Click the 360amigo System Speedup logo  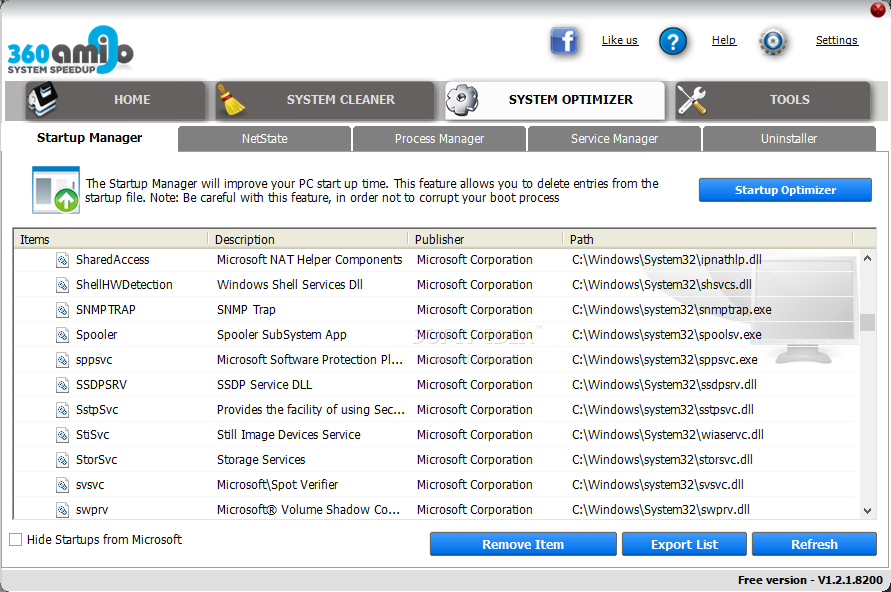coord(70,51)
